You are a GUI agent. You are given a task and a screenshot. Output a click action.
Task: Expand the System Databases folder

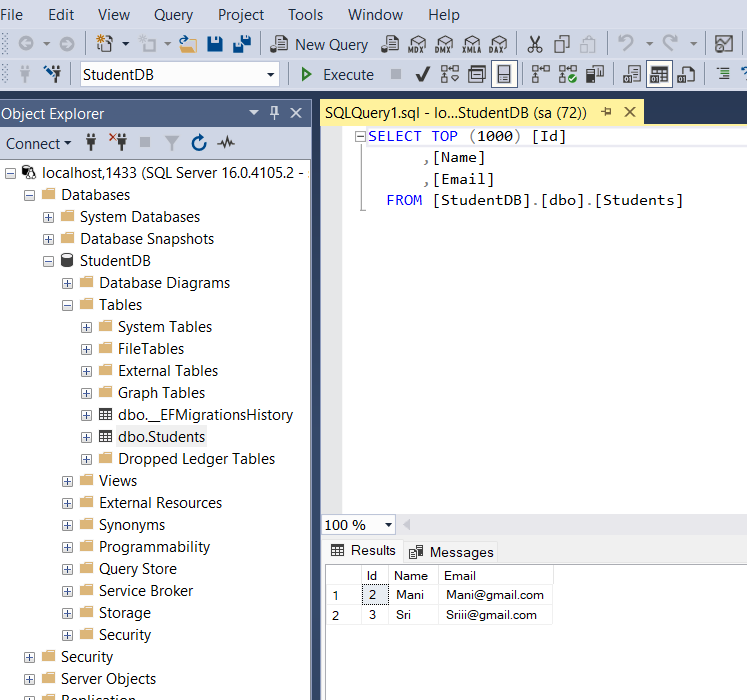49,217
